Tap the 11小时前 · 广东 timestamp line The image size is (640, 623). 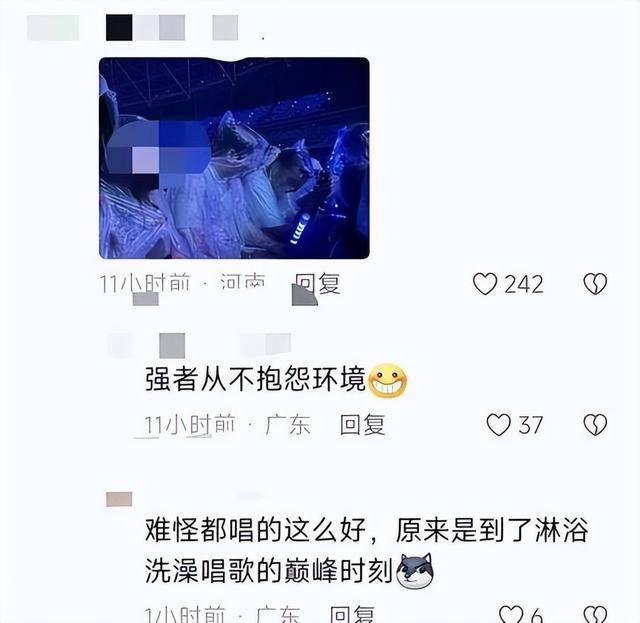(227, 425)
